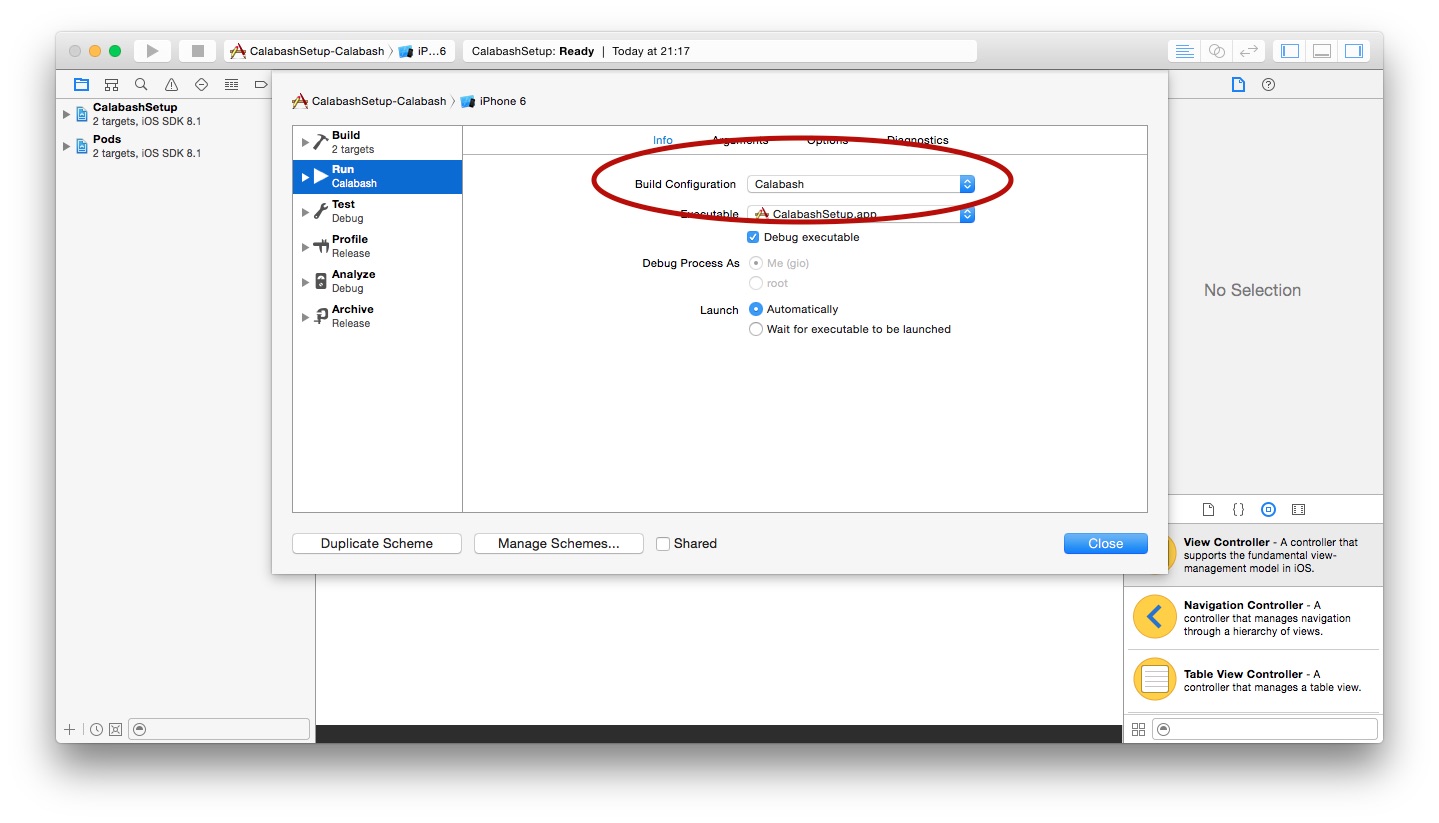Open the Debug navigator icon
Viewport: 1439px width, 823px height.
coord(231,84)
